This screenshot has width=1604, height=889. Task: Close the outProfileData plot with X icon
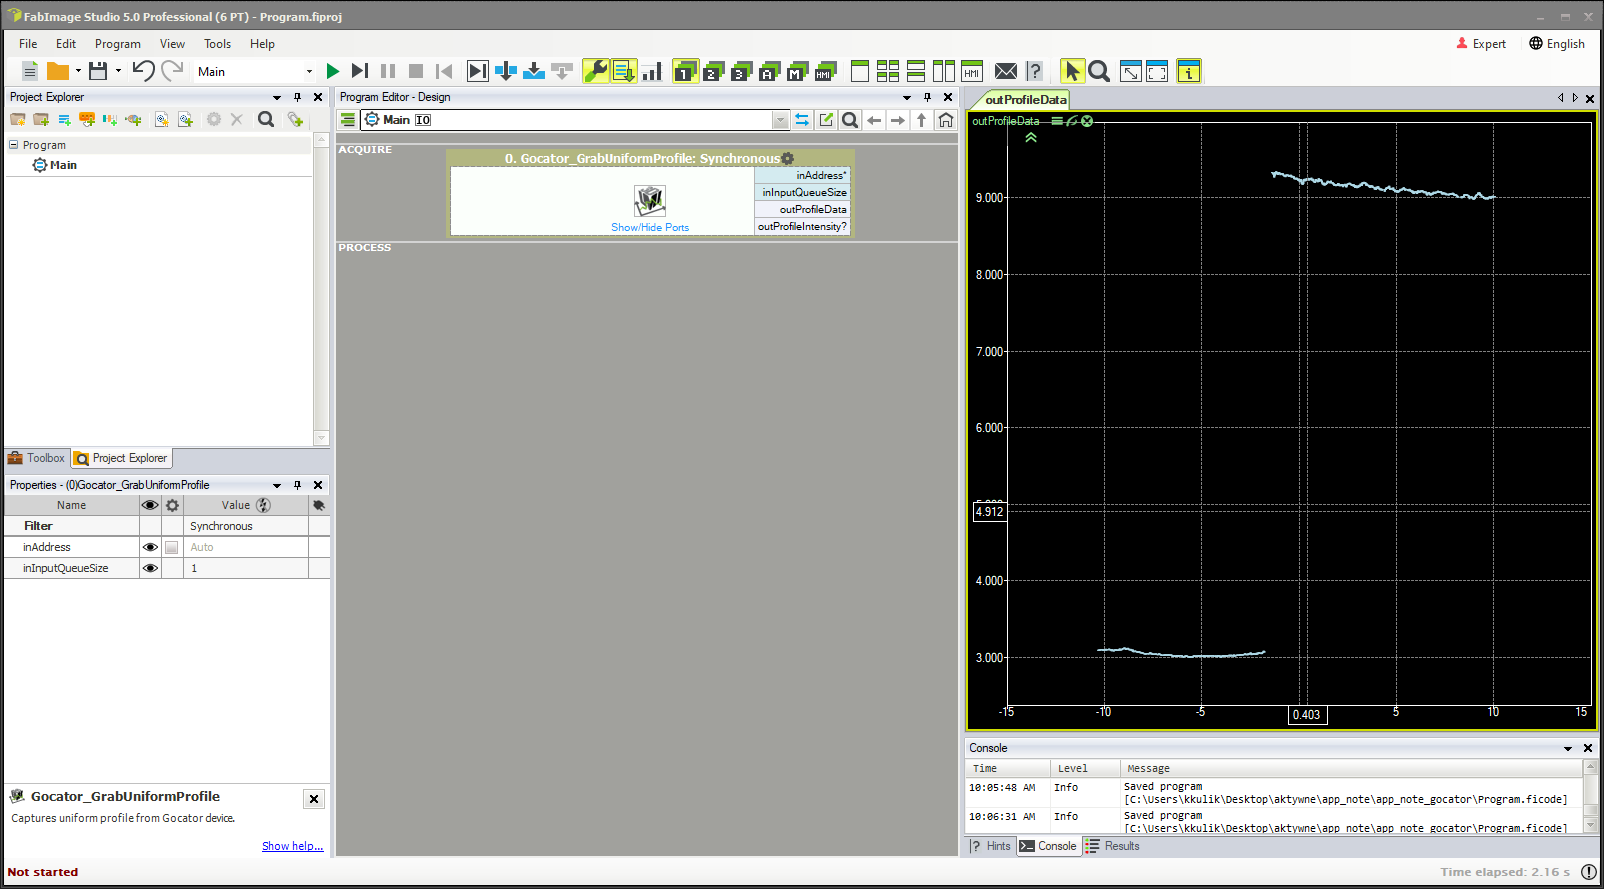(1087, 121)
